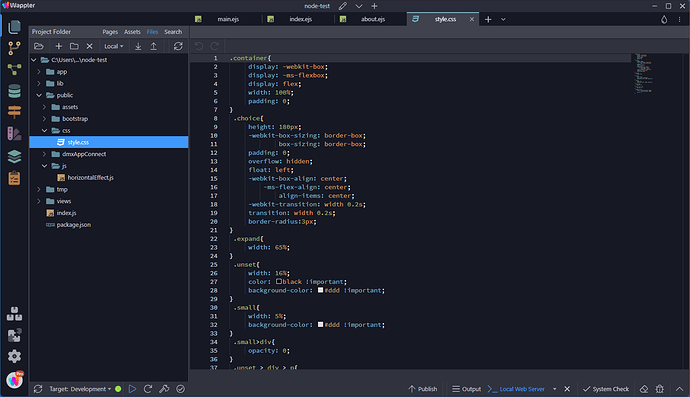Open the Routing panel signpost icon

(14, 112)
